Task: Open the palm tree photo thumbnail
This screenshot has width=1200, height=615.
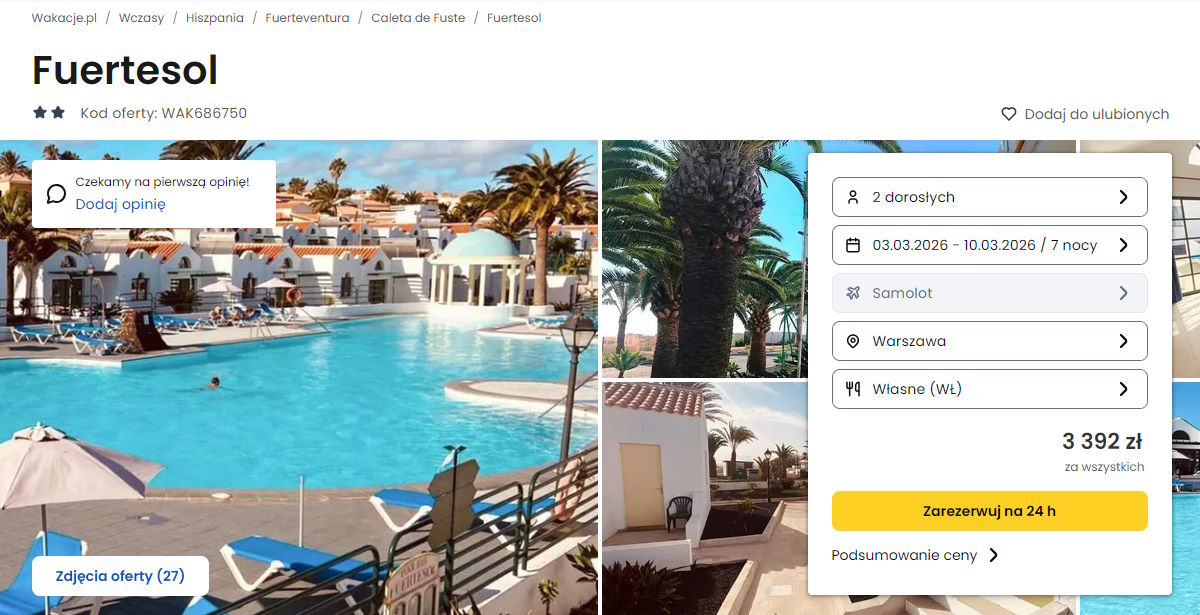Action: pos(704,259)
